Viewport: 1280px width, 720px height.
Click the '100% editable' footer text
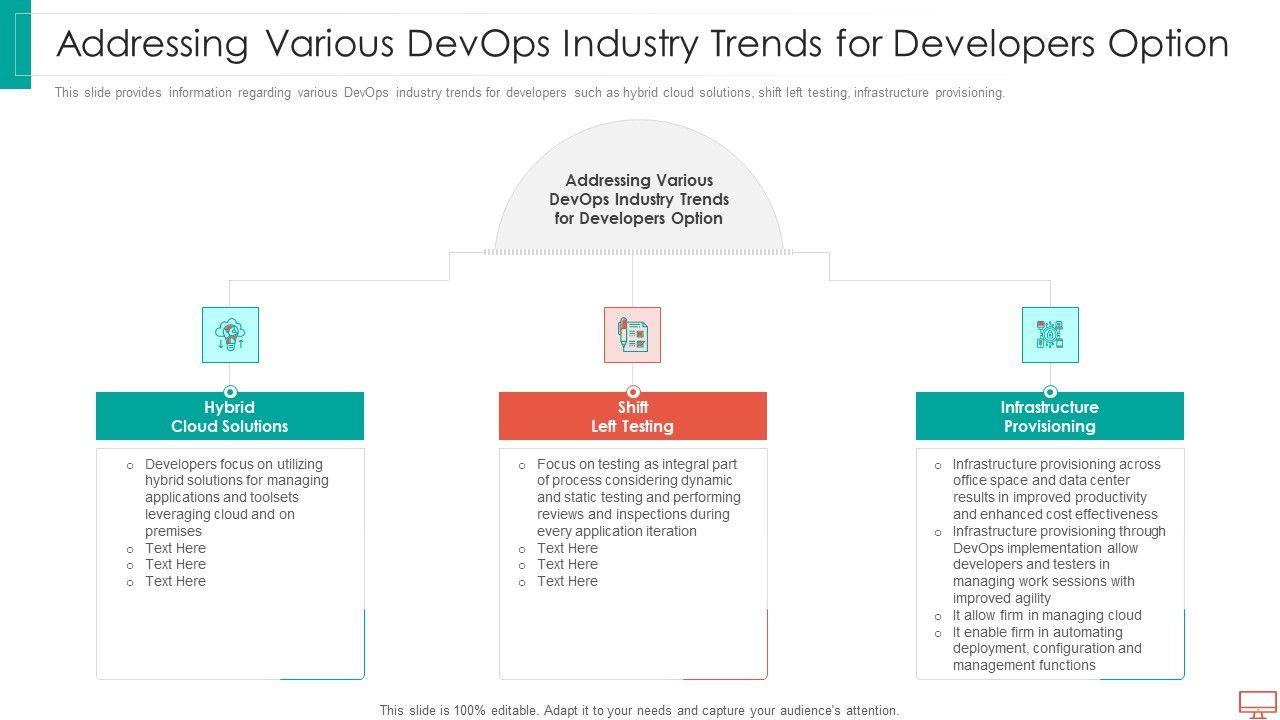coord(639,710)
